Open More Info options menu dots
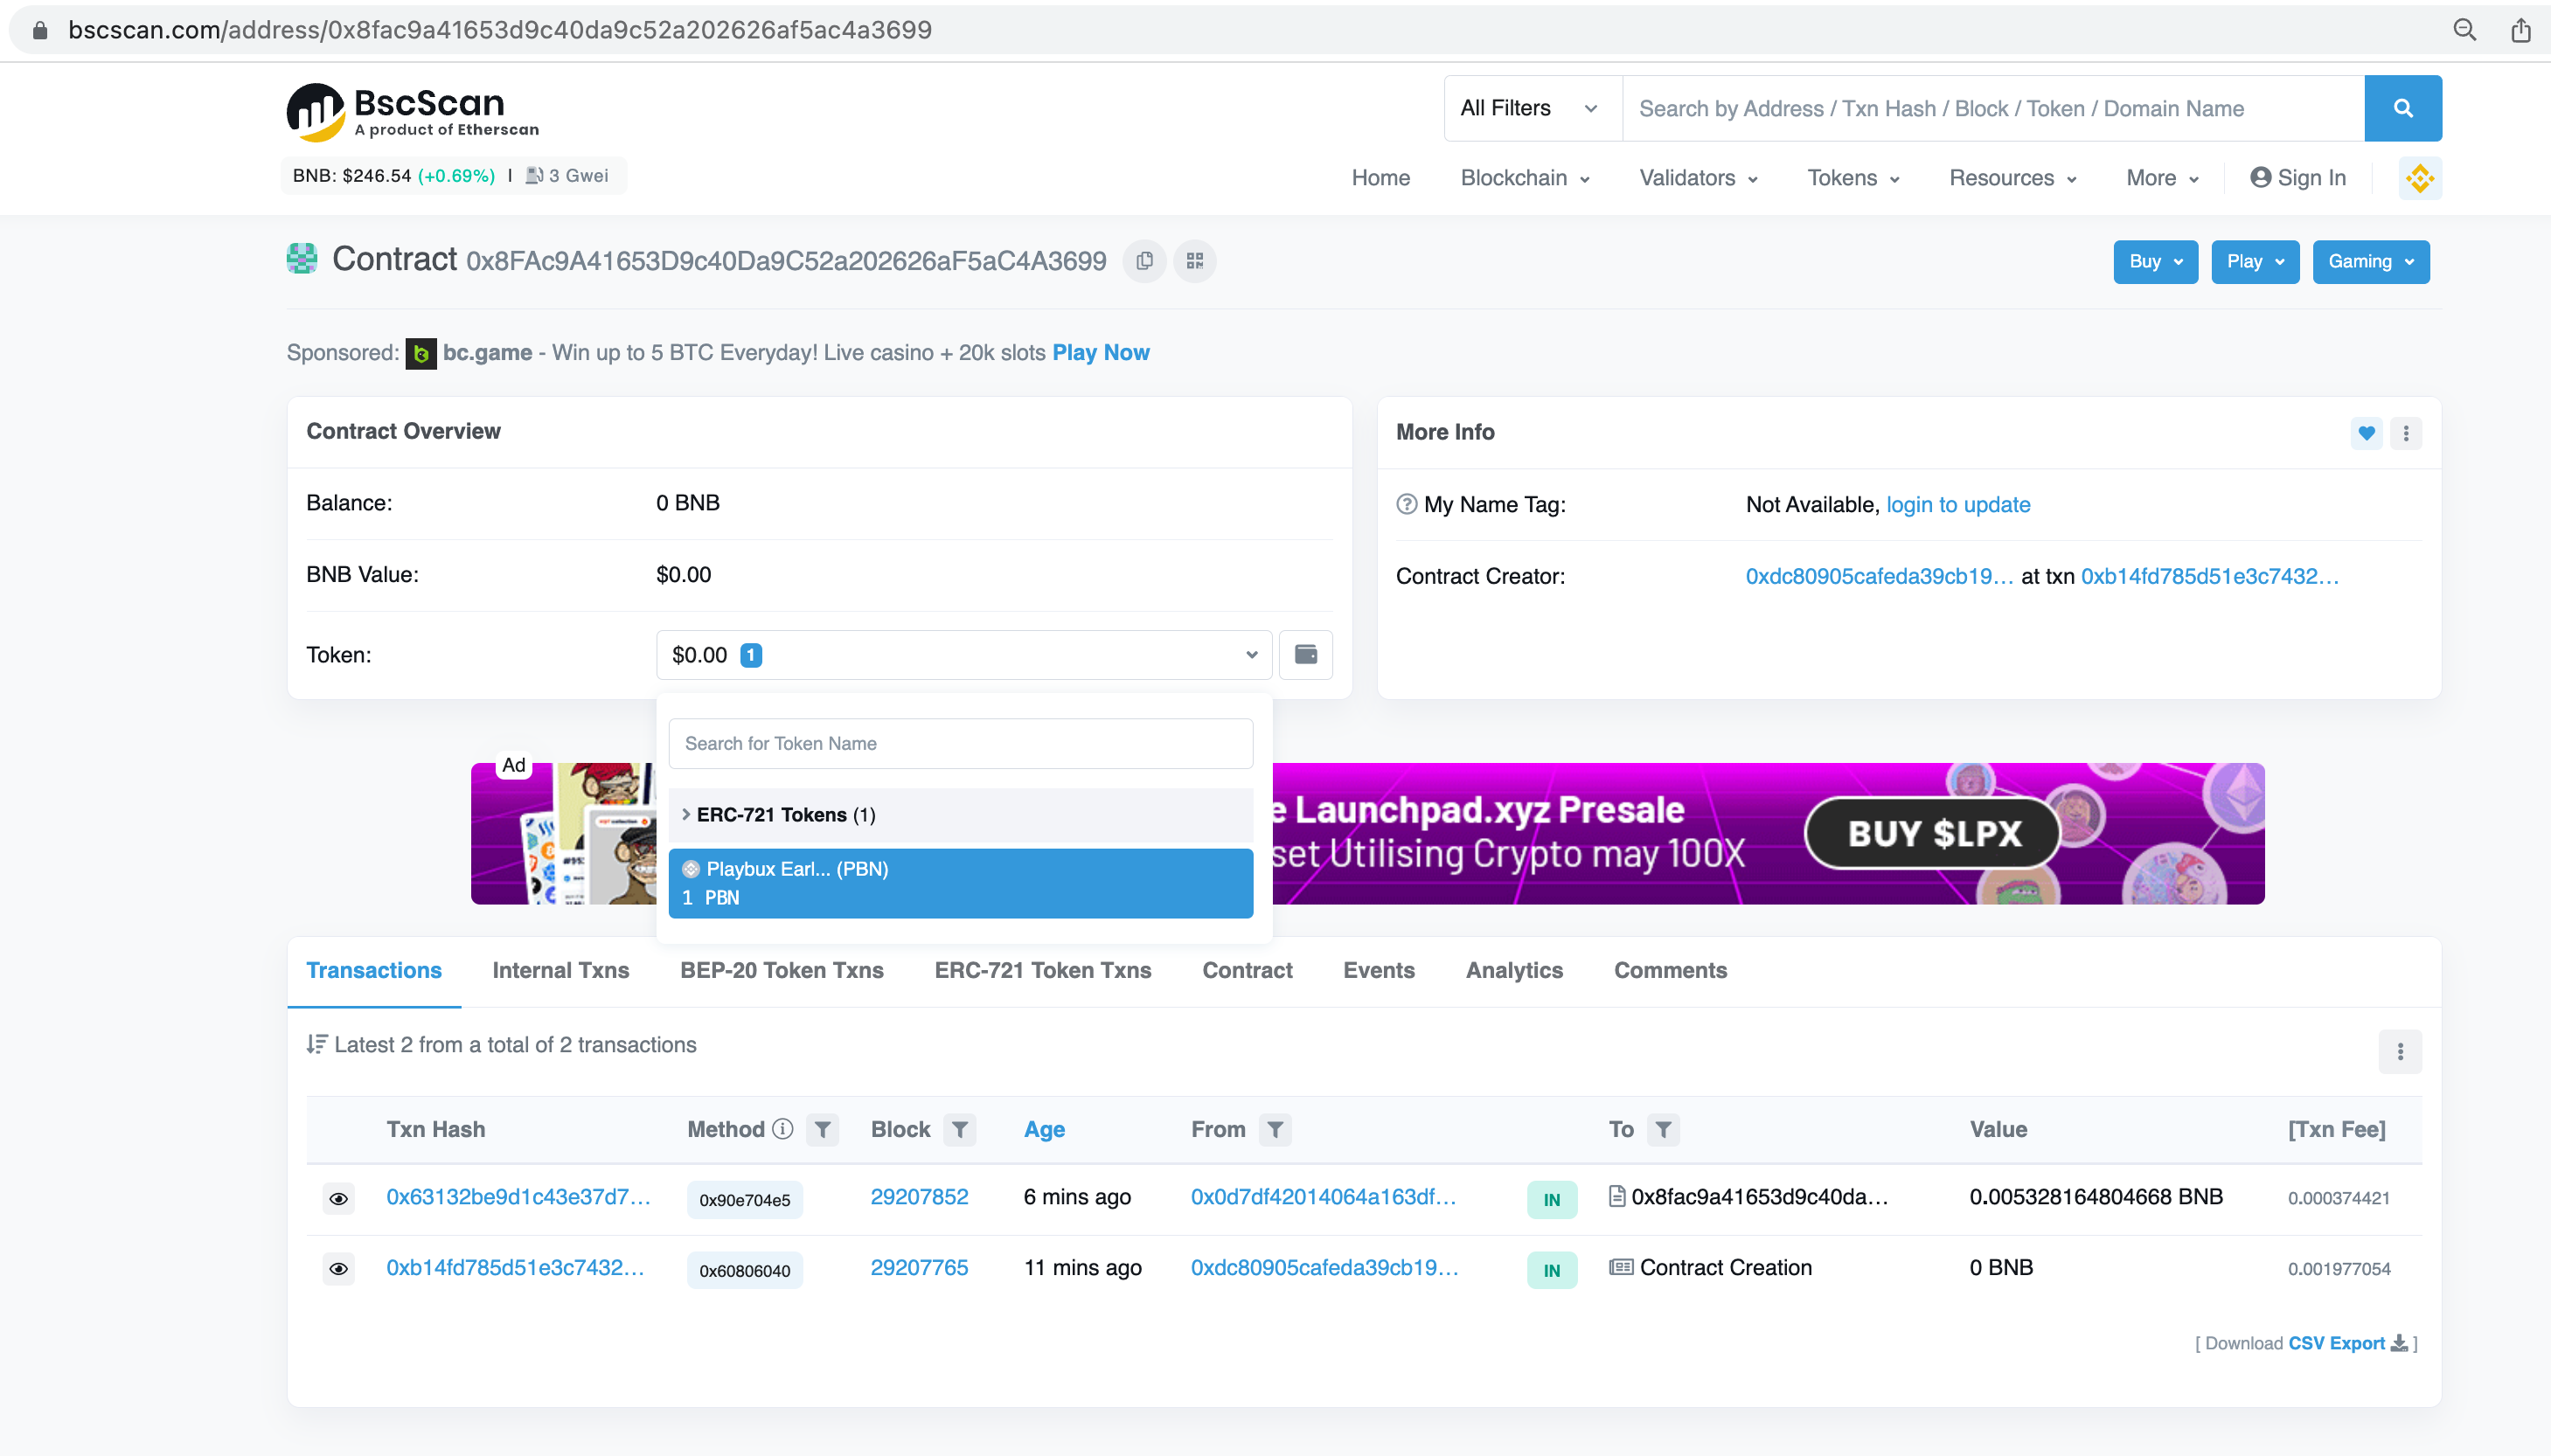The height and width of the screenshot is (1456, 2551). [2406, 433]
